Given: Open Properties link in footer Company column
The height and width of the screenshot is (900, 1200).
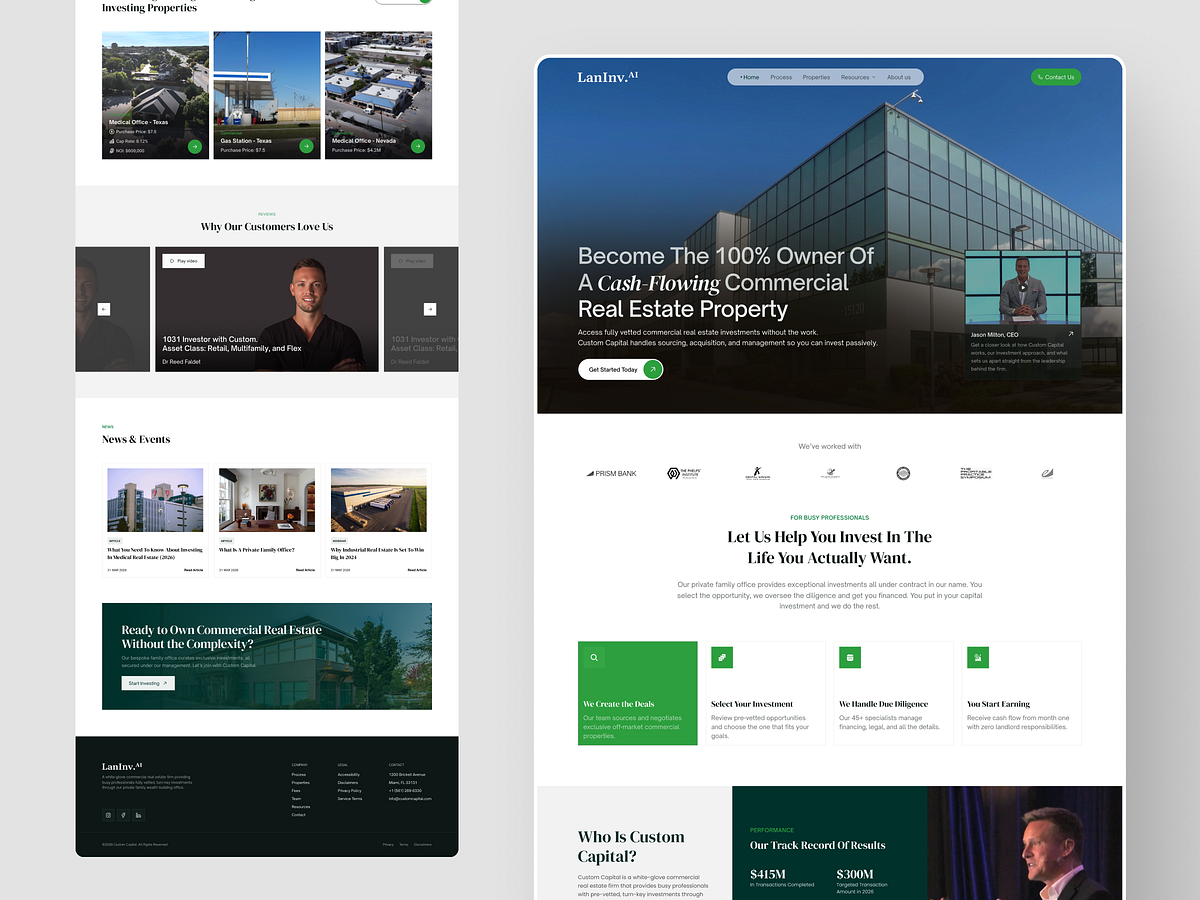Looking at the screenshot, I should 301,783.
